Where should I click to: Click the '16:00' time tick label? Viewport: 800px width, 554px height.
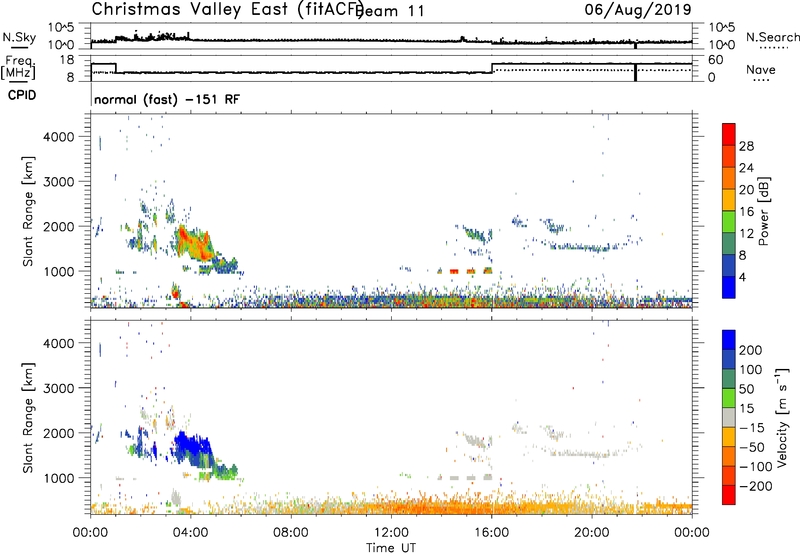click(491, 533)
